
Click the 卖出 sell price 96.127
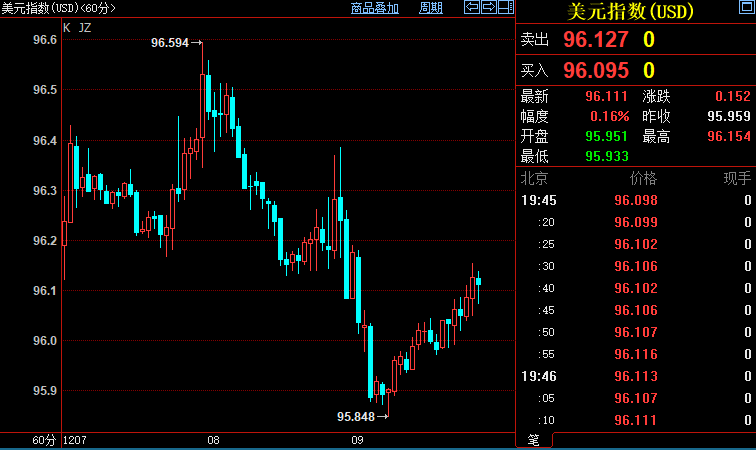click(595, 40)
